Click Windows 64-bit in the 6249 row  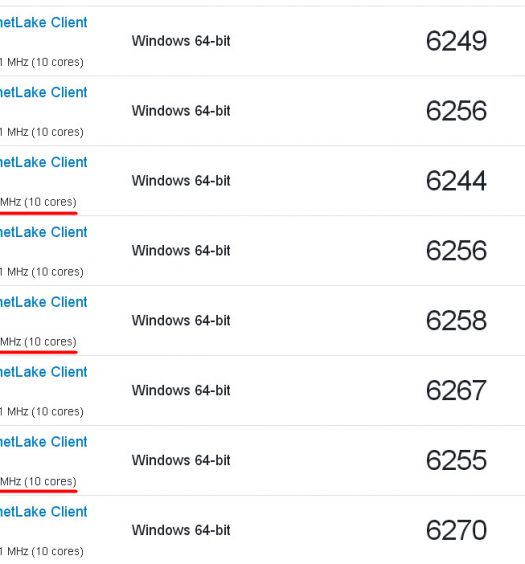(x=181, y=41)
